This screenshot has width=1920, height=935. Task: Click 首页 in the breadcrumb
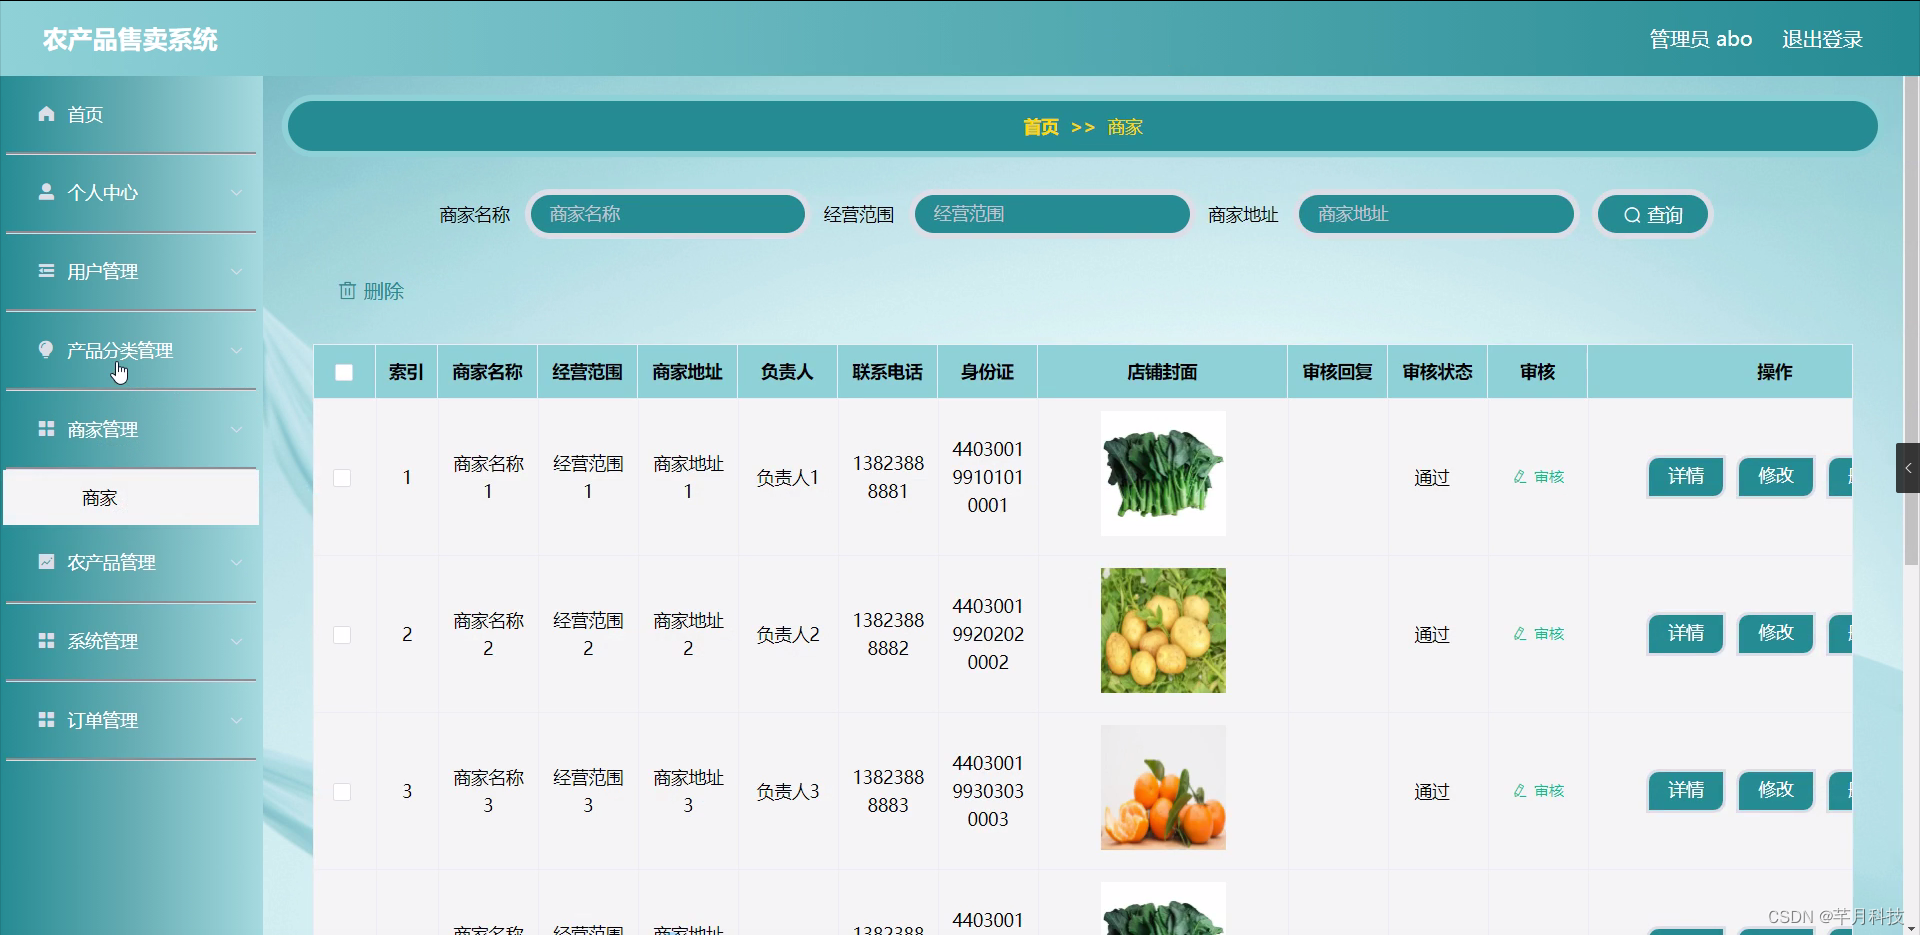(1039, 127)
